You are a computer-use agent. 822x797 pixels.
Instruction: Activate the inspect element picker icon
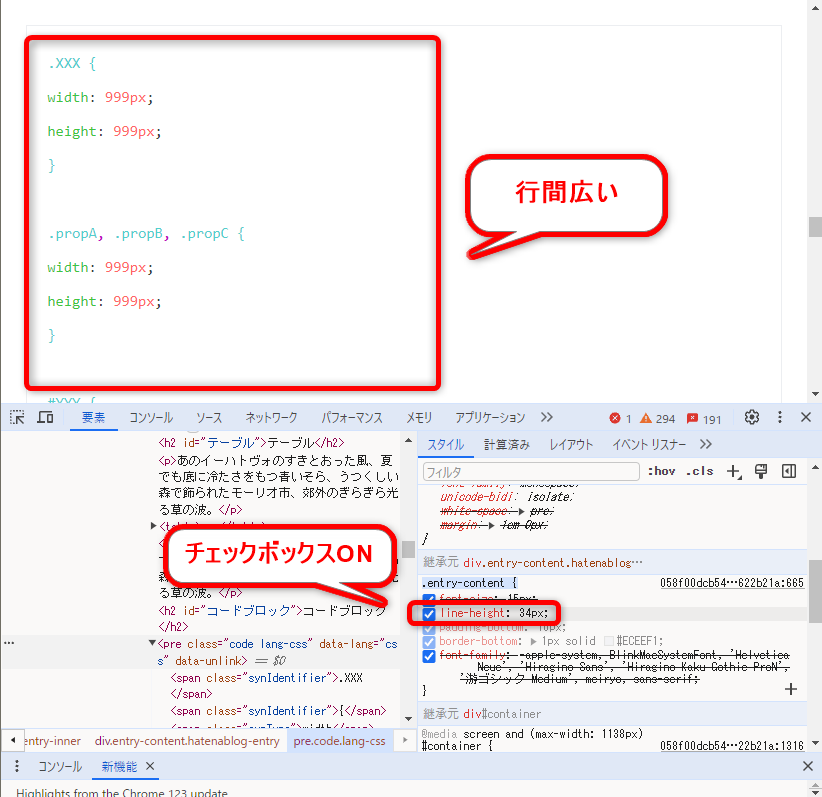point(17,417)
